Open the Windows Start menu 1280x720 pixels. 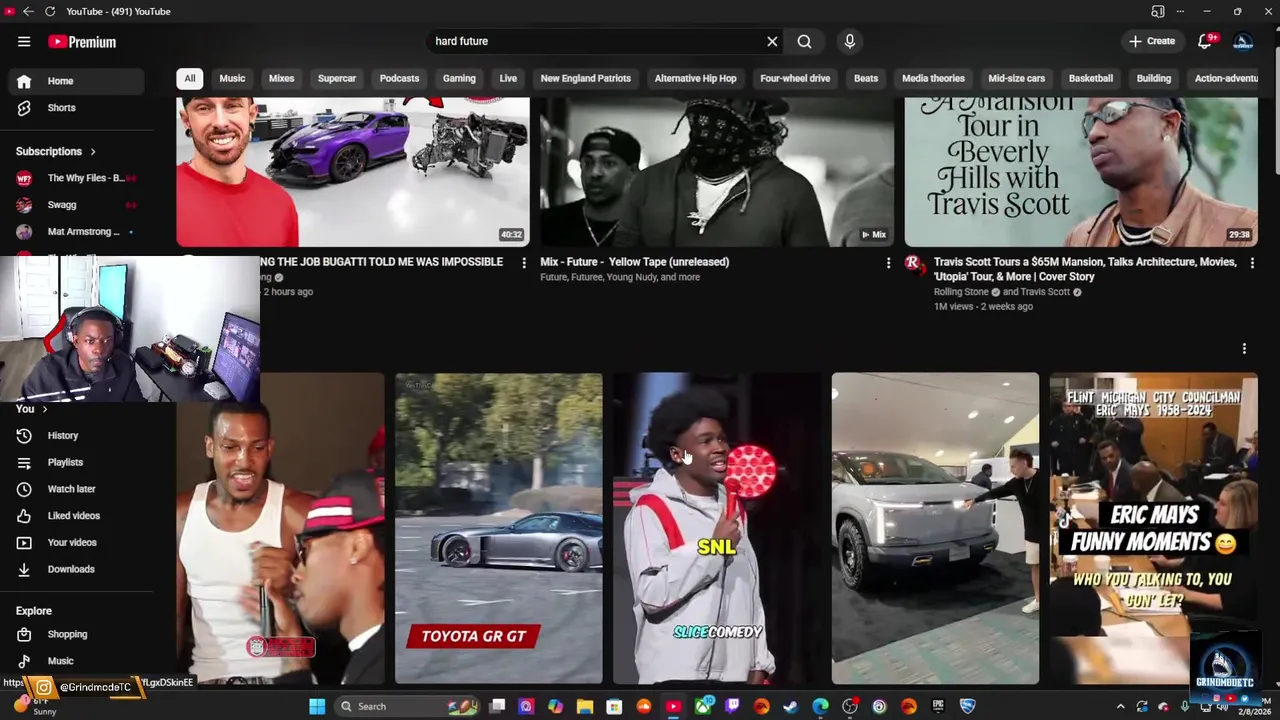pos(317,706)
